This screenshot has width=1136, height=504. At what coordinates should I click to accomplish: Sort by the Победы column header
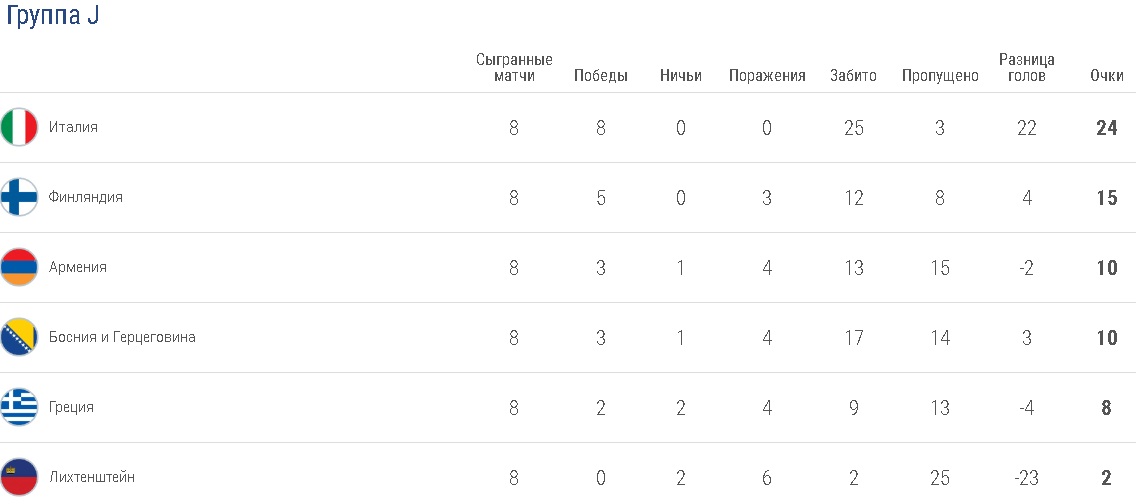[601, 76]
